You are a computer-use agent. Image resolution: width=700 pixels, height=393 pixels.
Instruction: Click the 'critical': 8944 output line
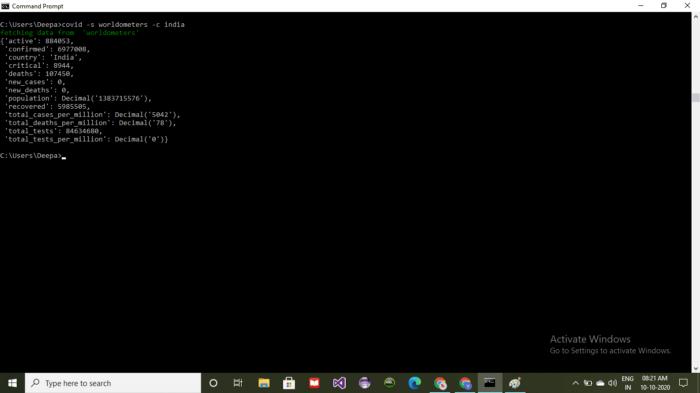(39, 66)
